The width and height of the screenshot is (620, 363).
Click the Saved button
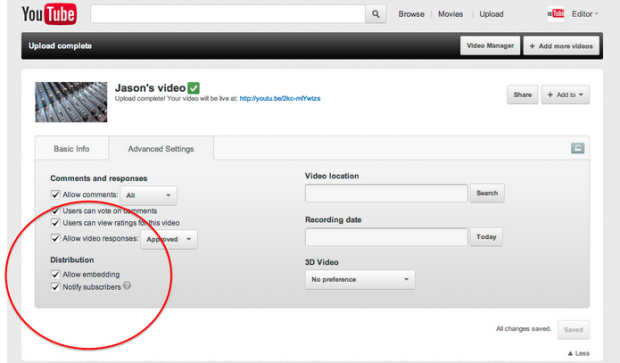[x=573, y=329]
